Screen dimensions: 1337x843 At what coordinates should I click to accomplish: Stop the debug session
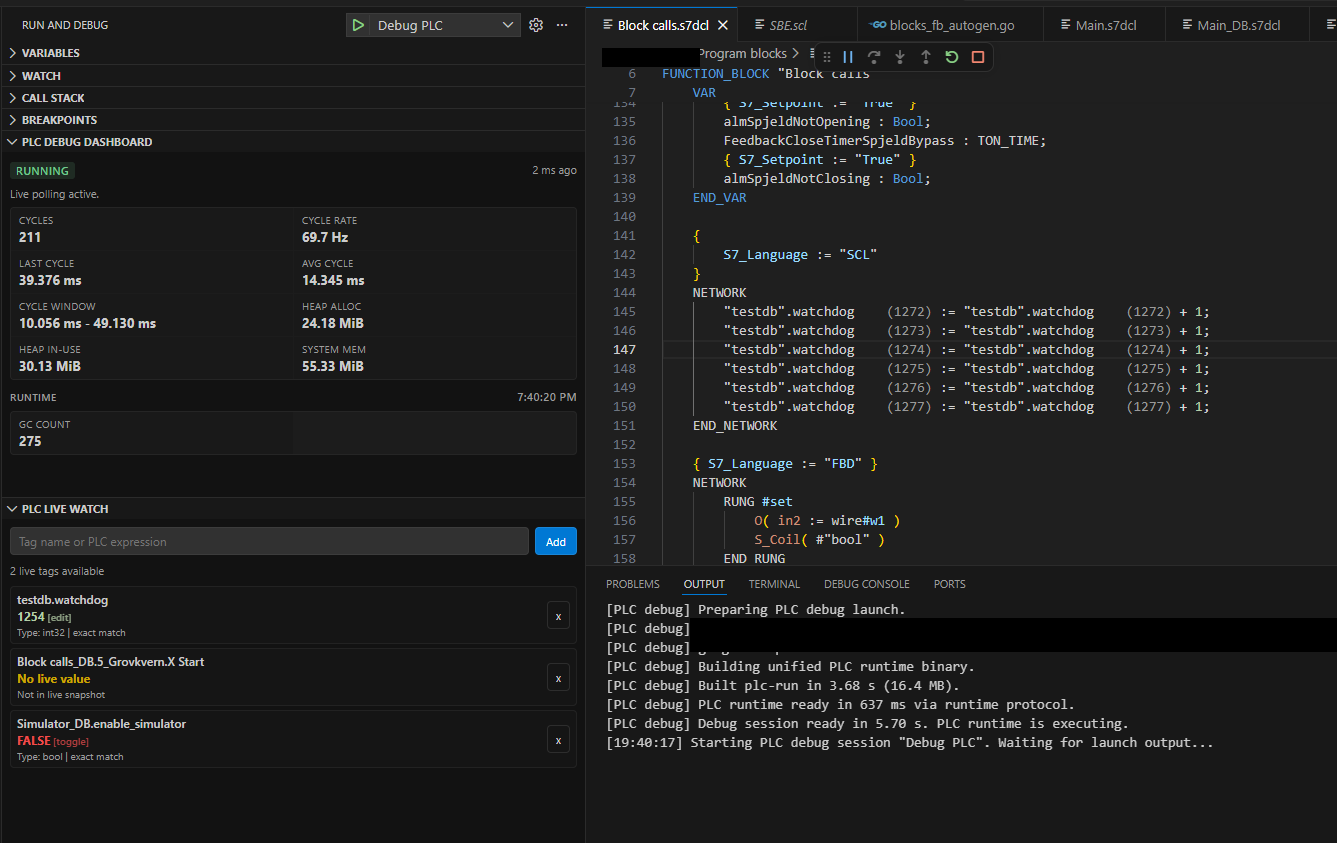[x=978, y=57]
